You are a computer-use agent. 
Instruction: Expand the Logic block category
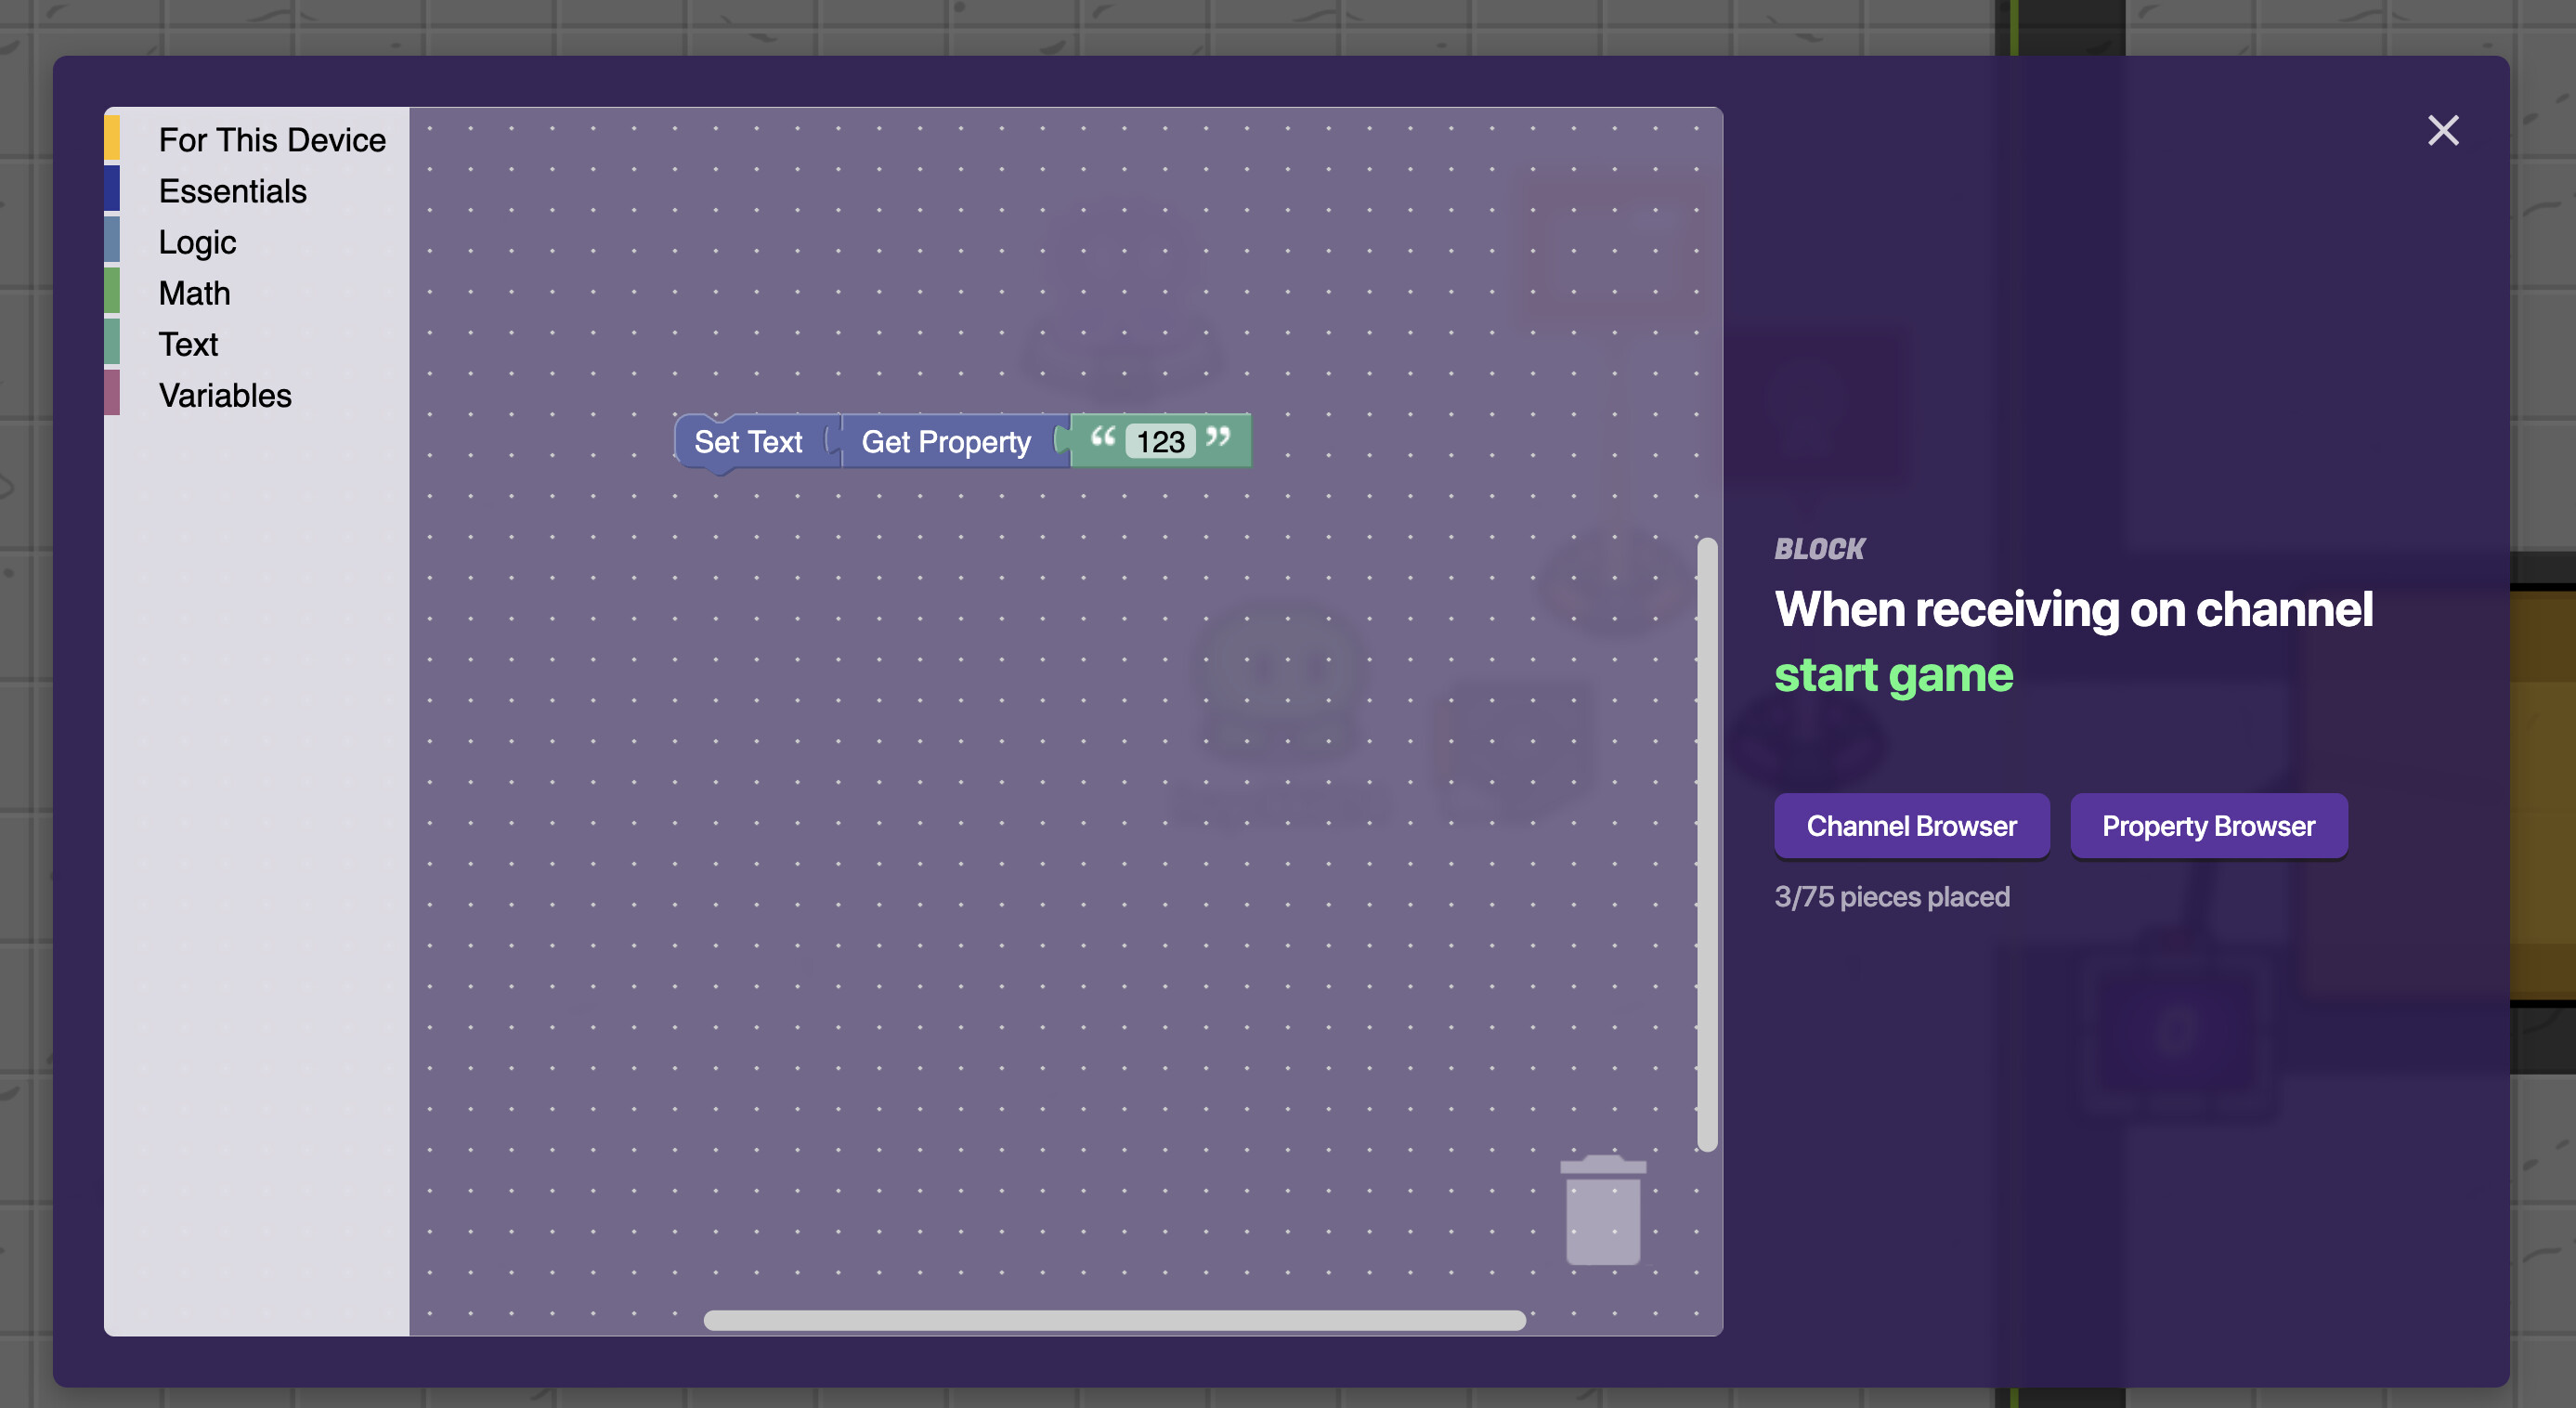197,242
